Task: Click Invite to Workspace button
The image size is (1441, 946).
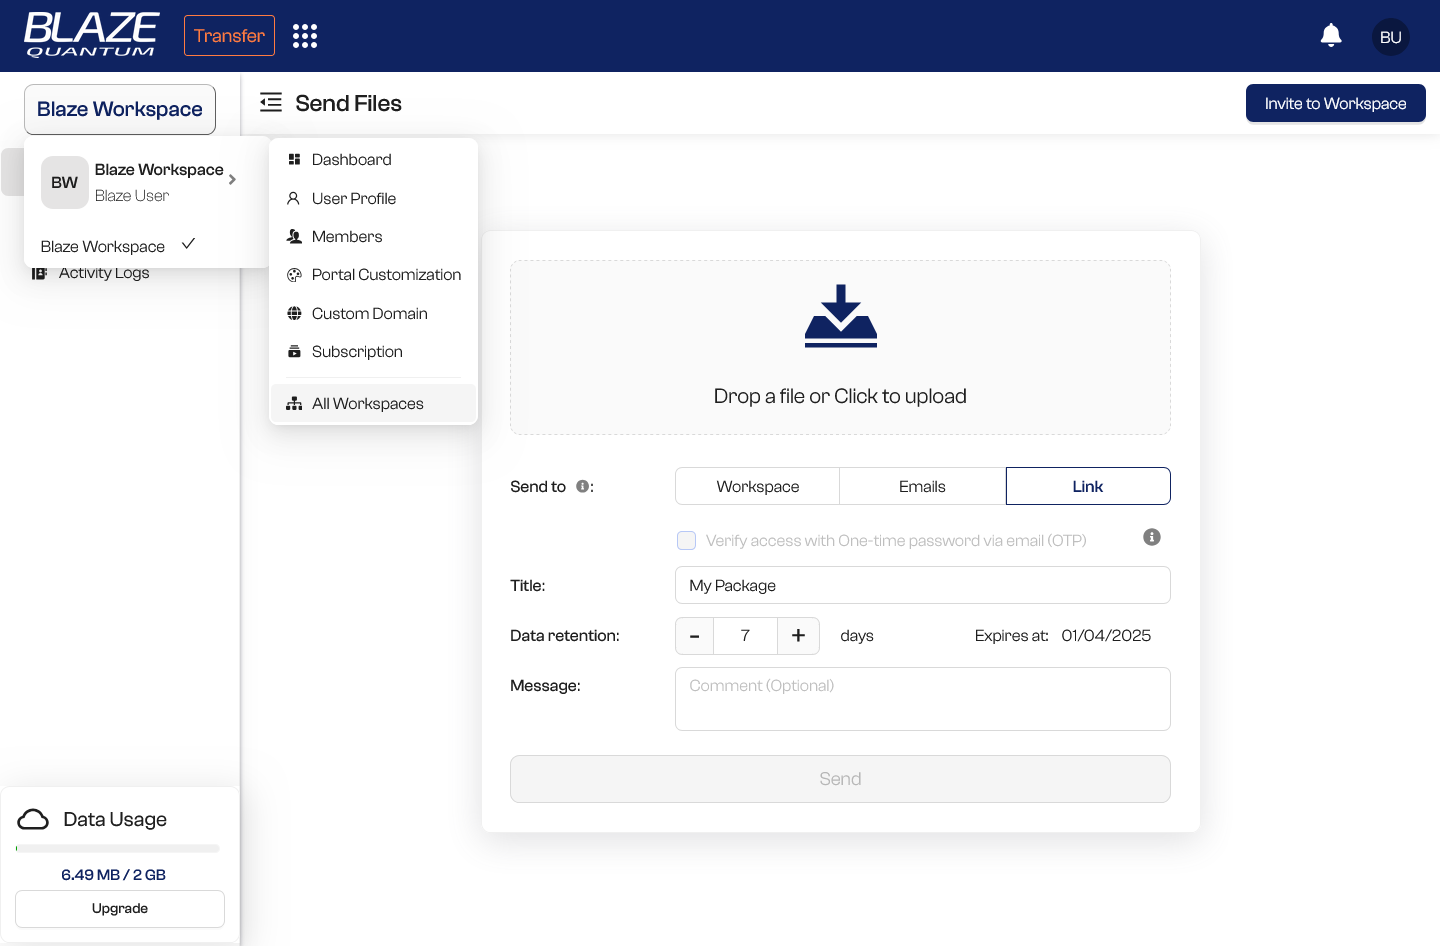Action: 1335,103
